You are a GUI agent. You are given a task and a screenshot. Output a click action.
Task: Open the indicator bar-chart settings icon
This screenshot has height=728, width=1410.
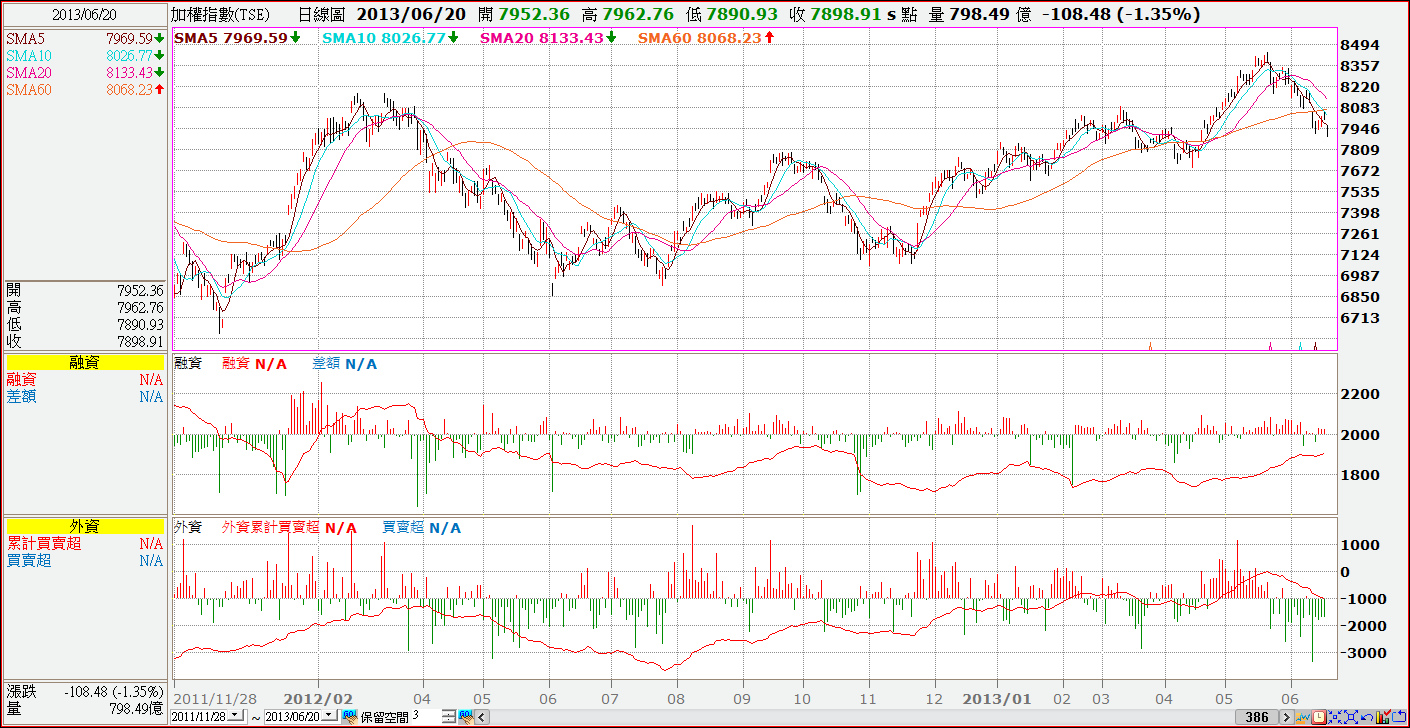[x=1383, y=717]
